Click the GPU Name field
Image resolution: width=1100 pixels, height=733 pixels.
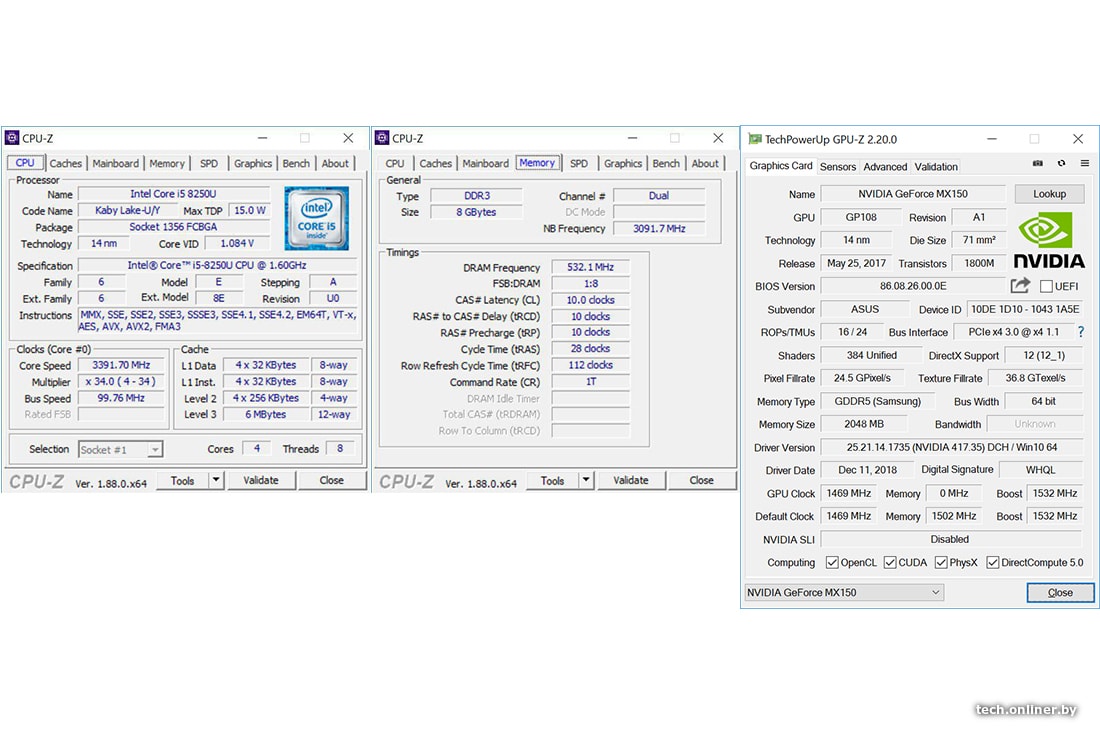(x=913, y=194)
